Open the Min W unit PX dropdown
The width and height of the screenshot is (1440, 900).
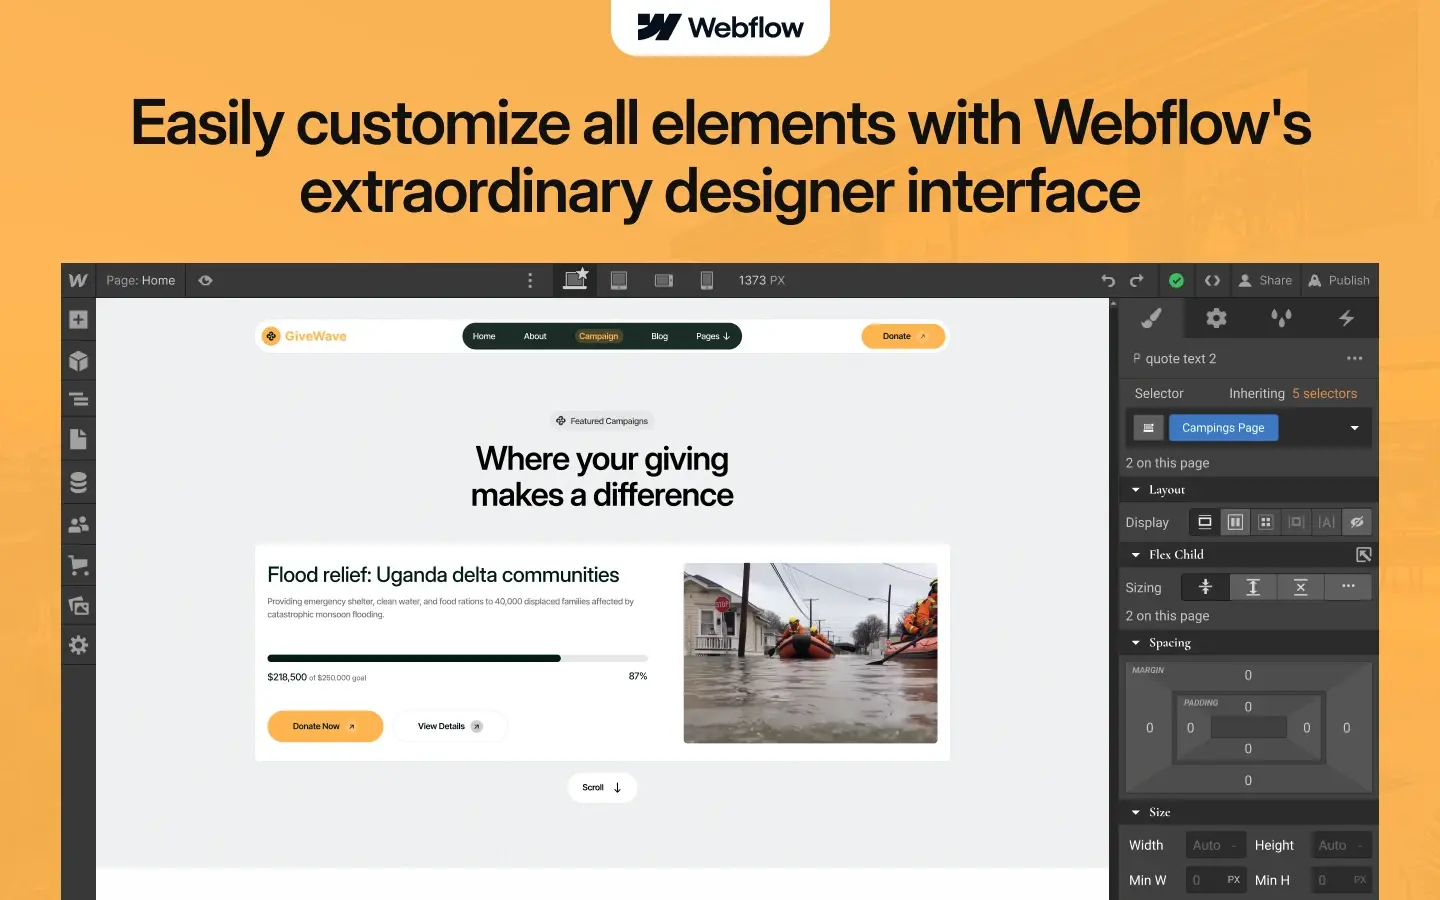(1234, 881)
